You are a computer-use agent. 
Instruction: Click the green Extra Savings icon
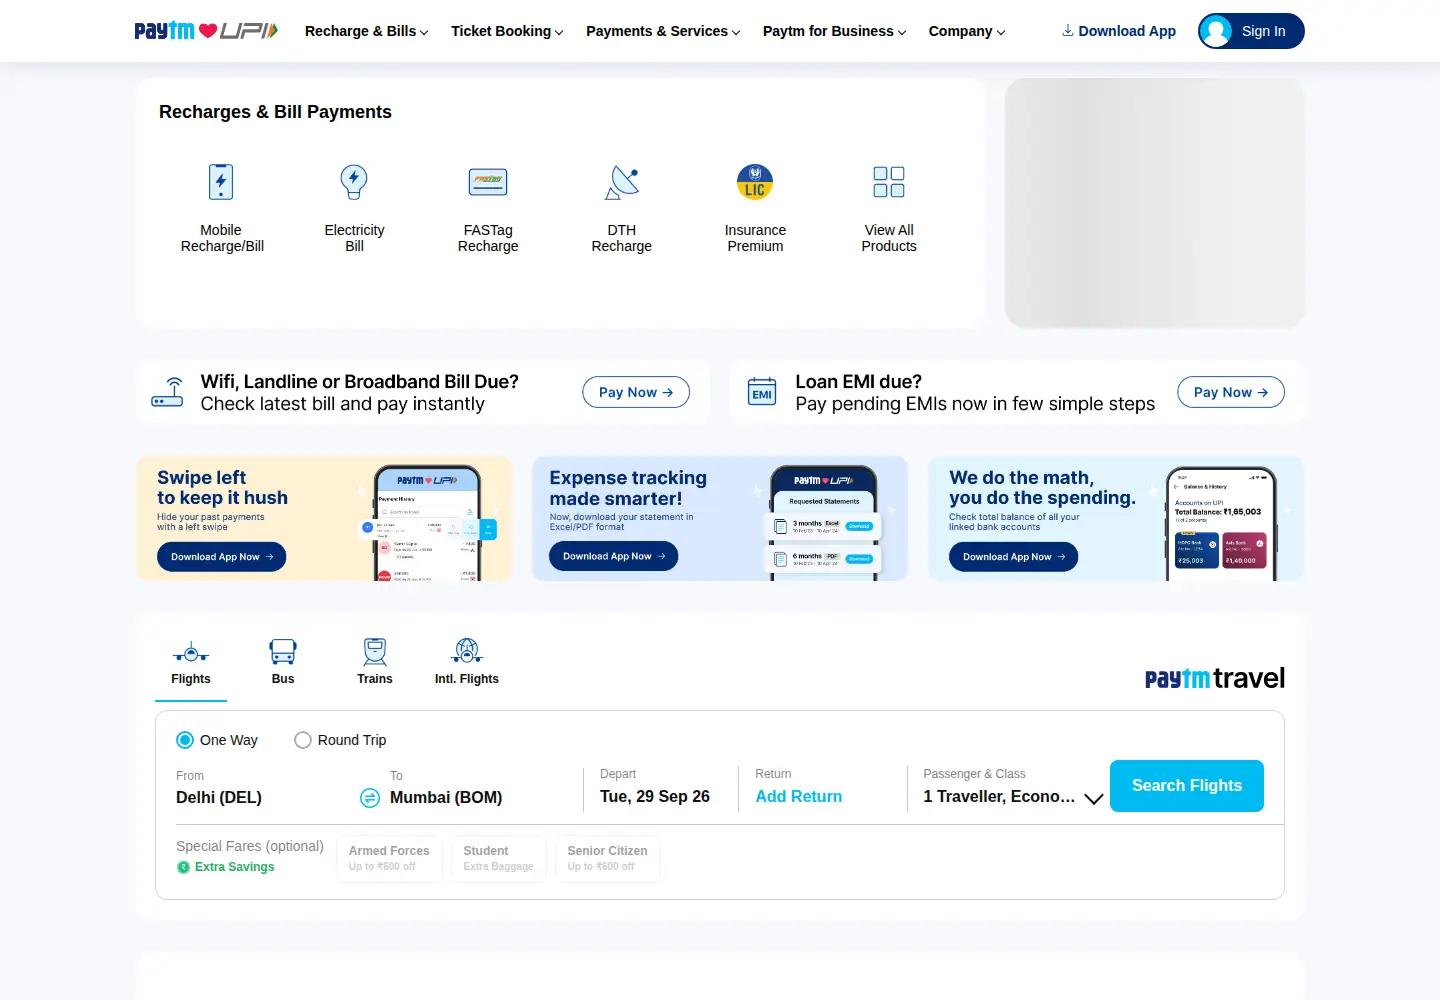(183, 868)
